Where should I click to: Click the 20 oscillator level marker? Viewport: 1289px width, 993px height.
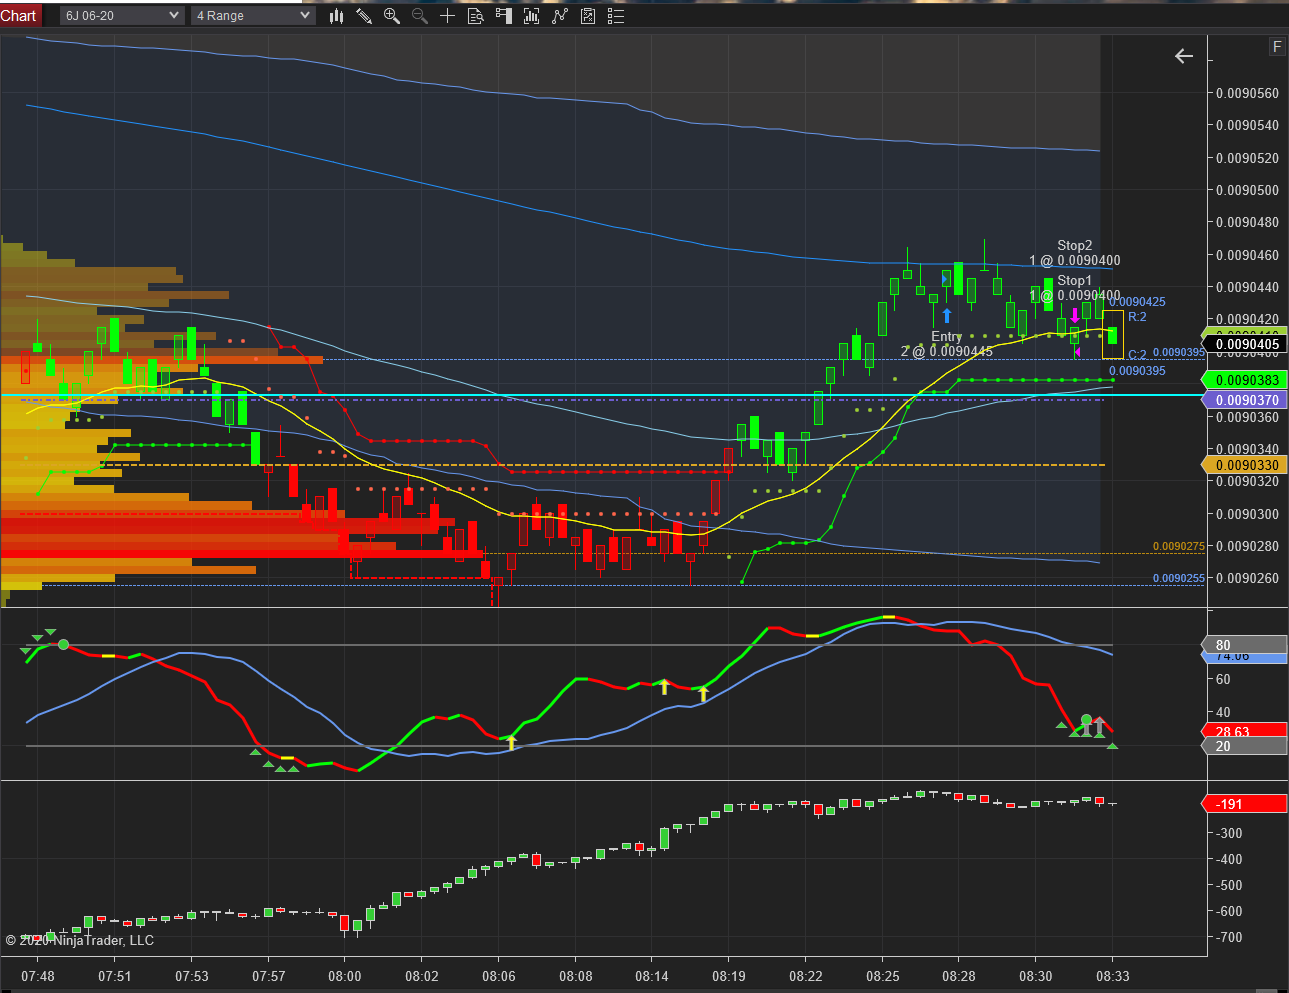pyautogui.click(x=1243, y=746)
